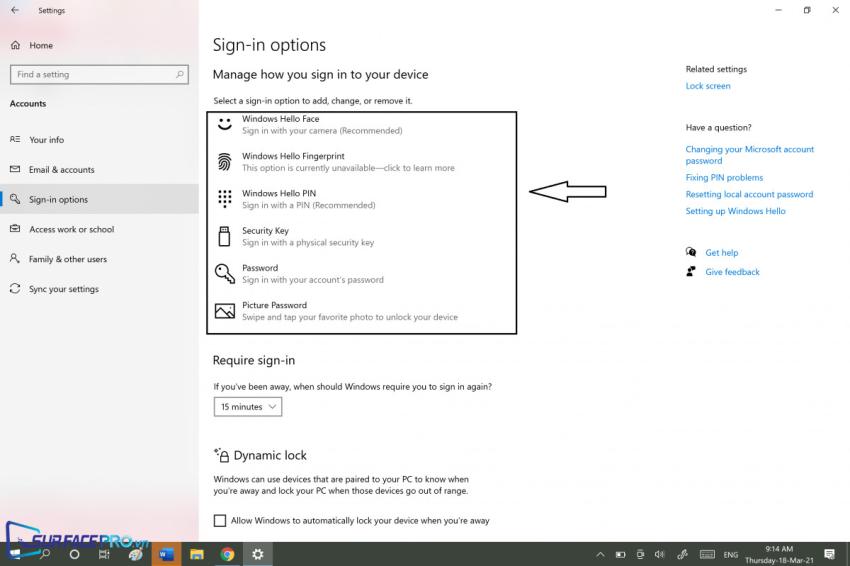Click the battery tray icon
This screenshot has height=566, width=850.
(620, 555)
